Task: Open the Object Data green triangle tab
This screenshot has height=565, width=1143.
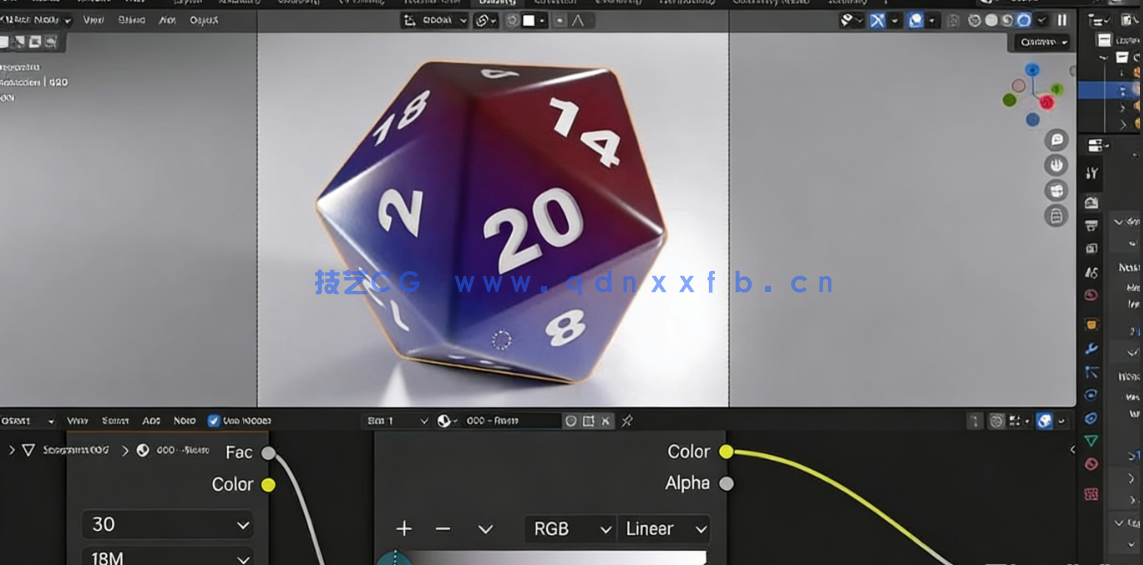Action: pyautogui.click(x=1091, y=440)
